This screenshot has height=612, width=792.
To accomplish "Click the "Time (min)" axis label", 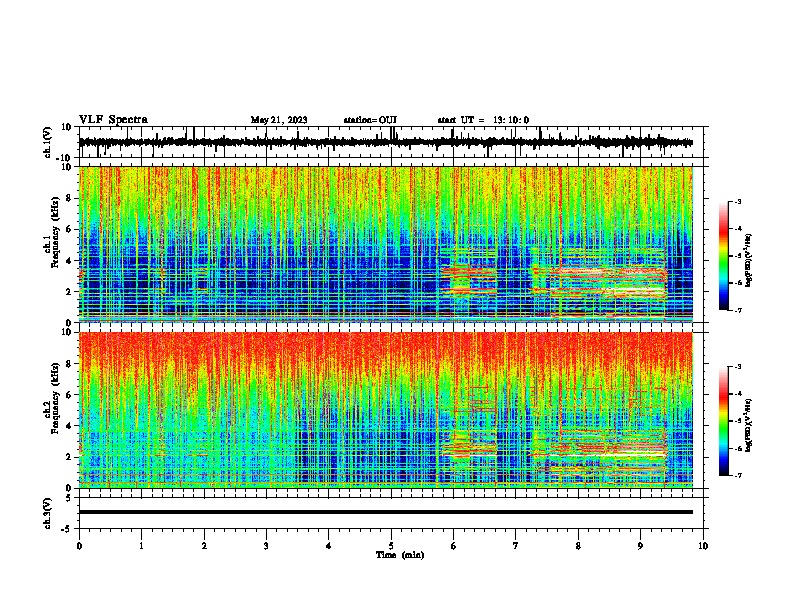I will tap(400, 555).
